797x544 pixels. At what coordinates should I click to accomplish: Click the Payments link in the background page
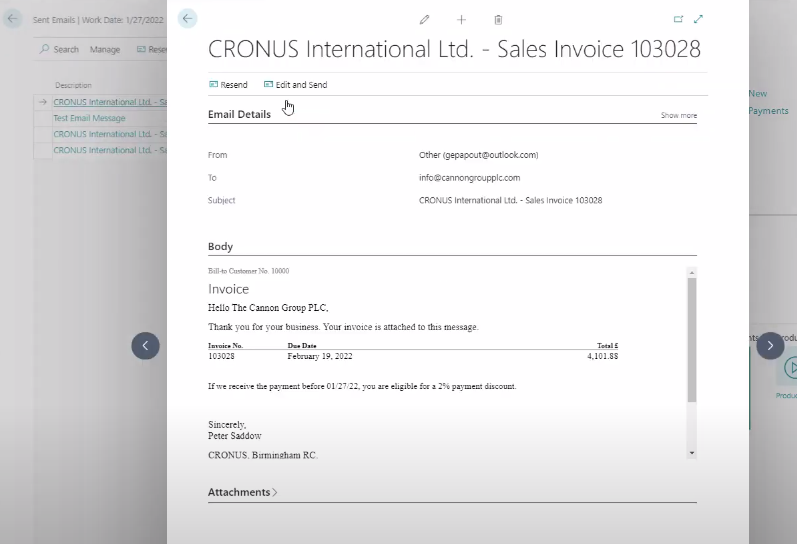pos(768,111)
